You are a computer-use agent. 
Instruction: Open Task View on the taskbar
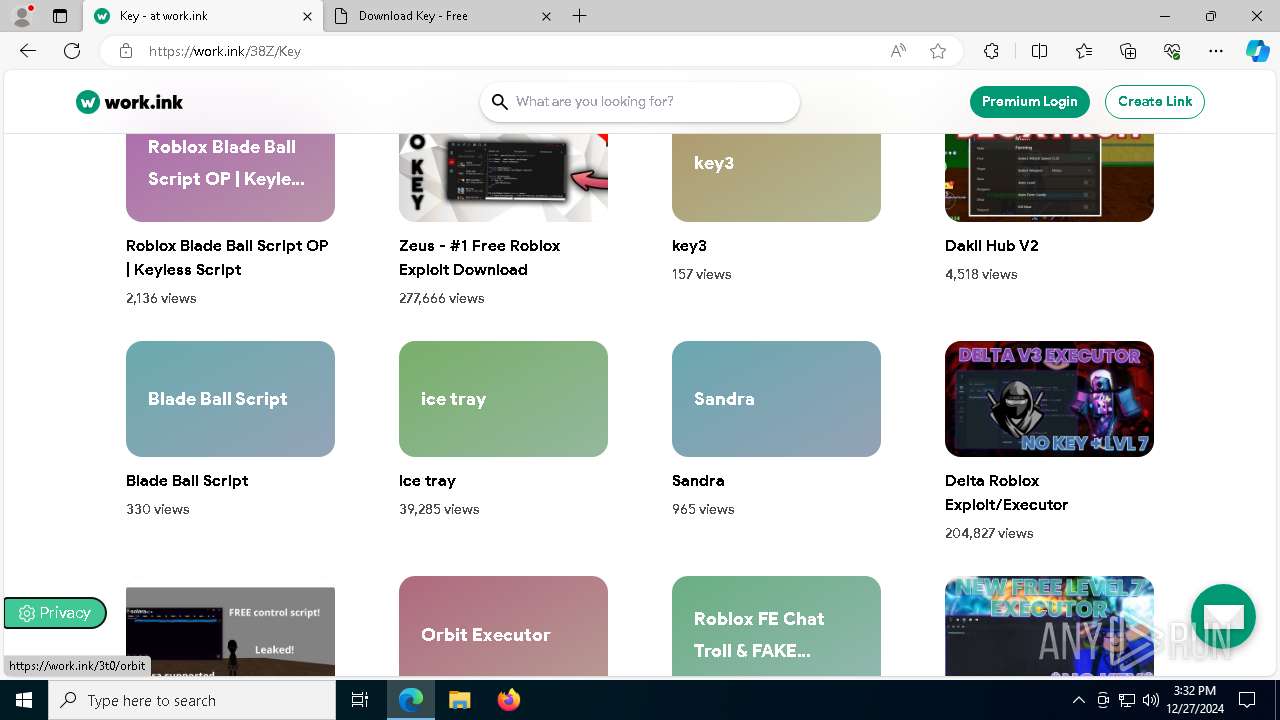pos(360,700)
